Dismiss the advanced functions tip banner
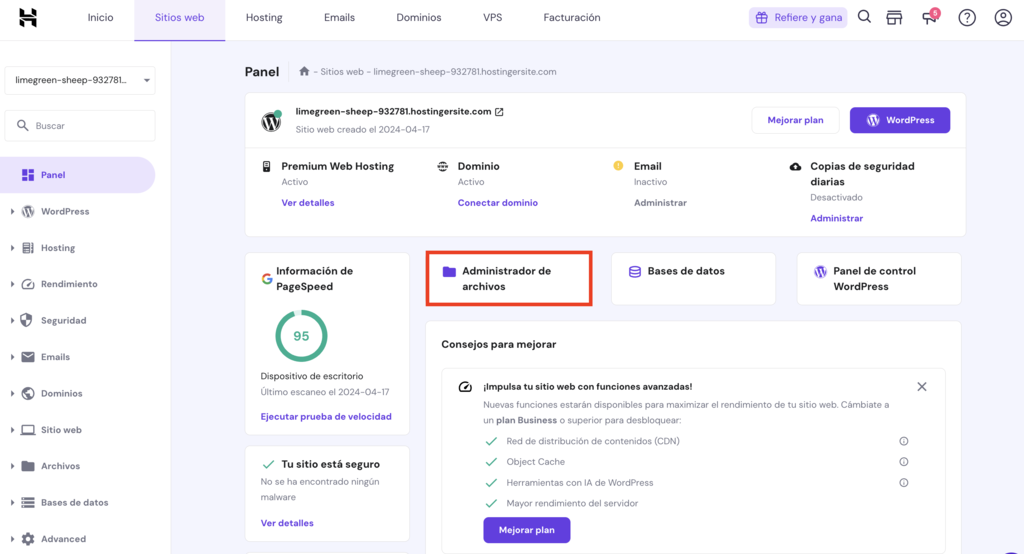This screenshot has height=554, width=1024. (922, 386)
